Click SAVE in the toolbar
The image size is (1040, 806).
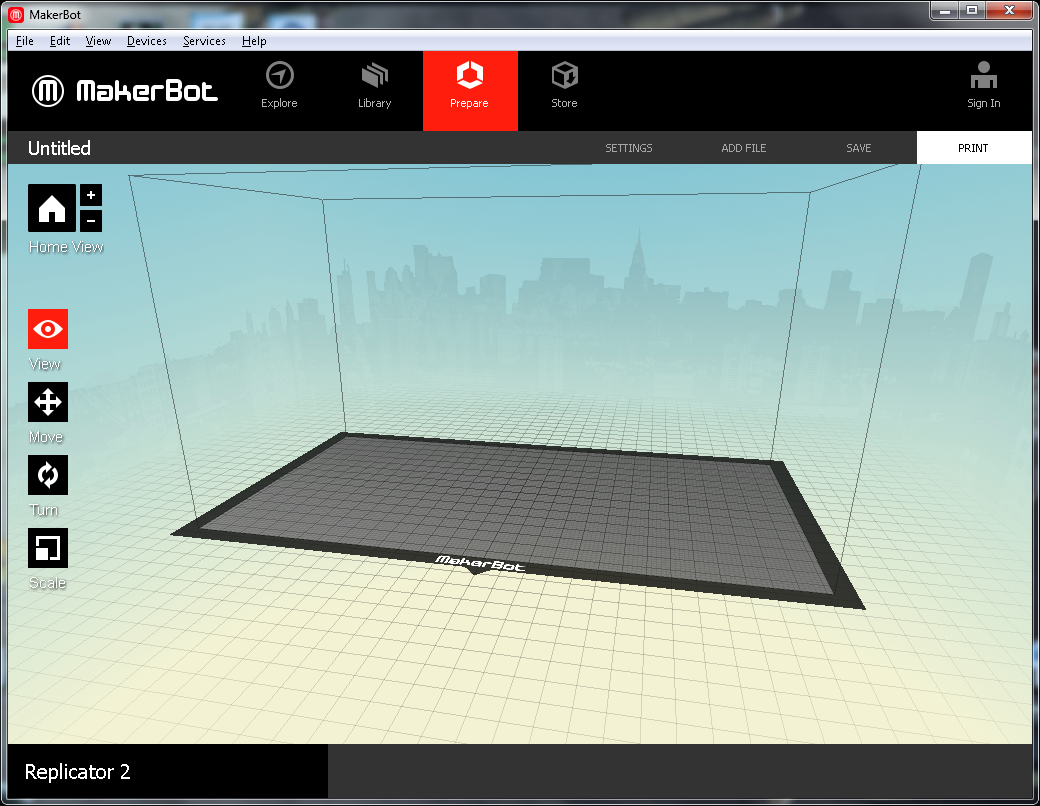coord(859,148)
